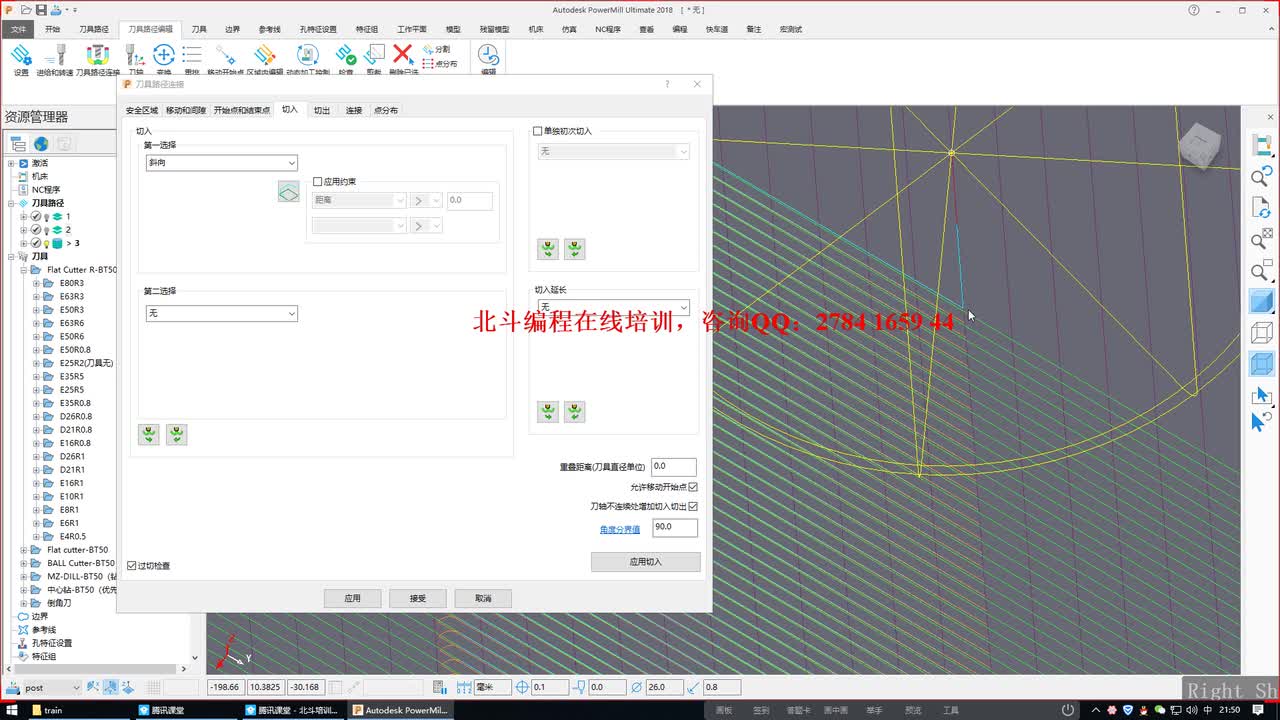Open the 文件 file menu
This screenshot has height=720, width=1280.
pos(18,29)
